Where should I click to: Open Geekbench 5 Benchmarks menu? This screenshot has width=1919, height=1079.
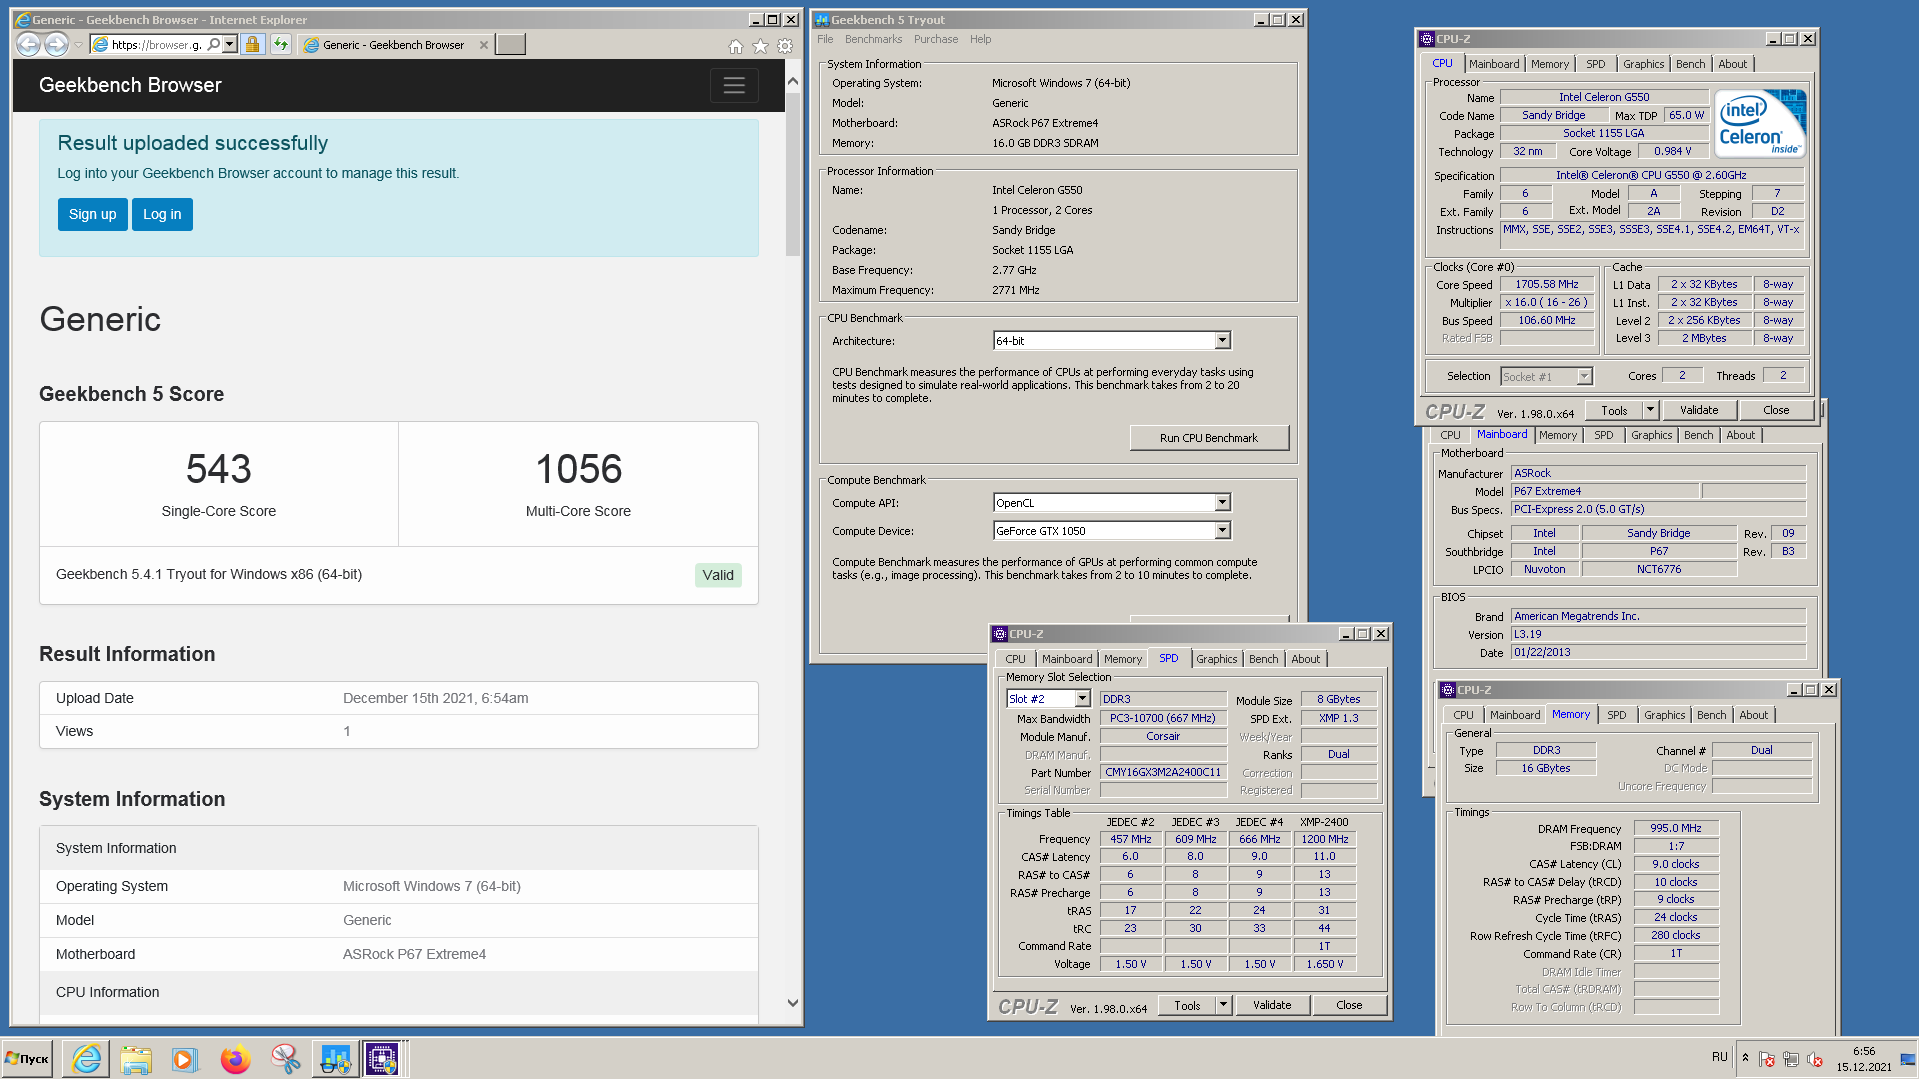873,39
